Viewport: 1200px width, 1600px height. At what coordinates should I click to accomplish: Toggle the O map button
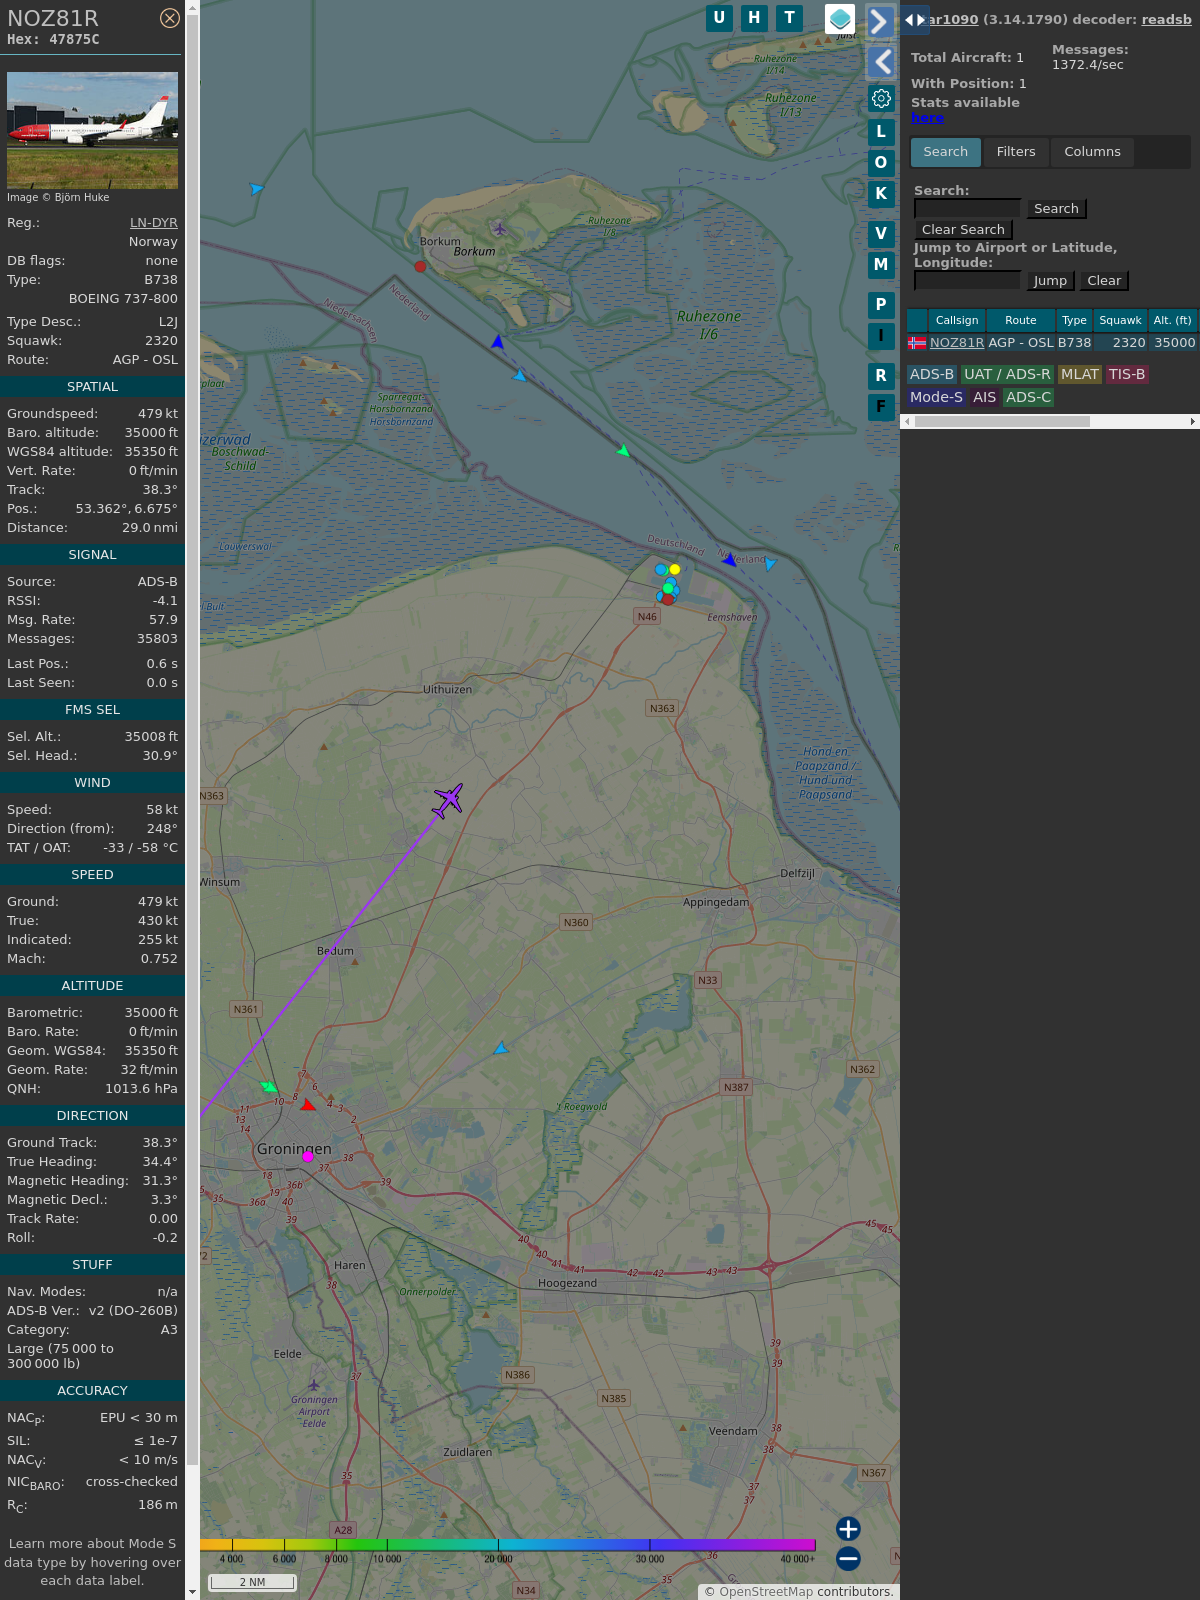tap(881, 163)
